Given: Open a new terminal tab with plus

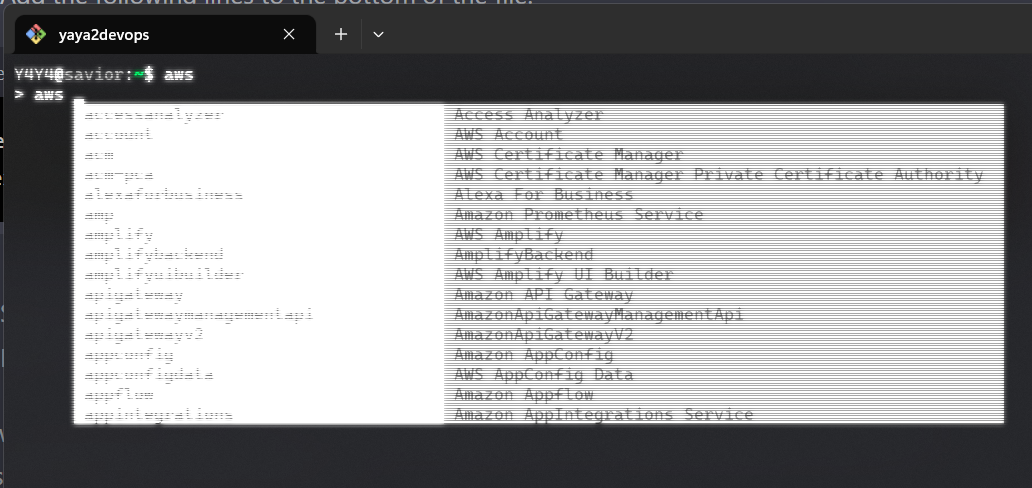Looking at the screenshot, I should tap(341, 34).
